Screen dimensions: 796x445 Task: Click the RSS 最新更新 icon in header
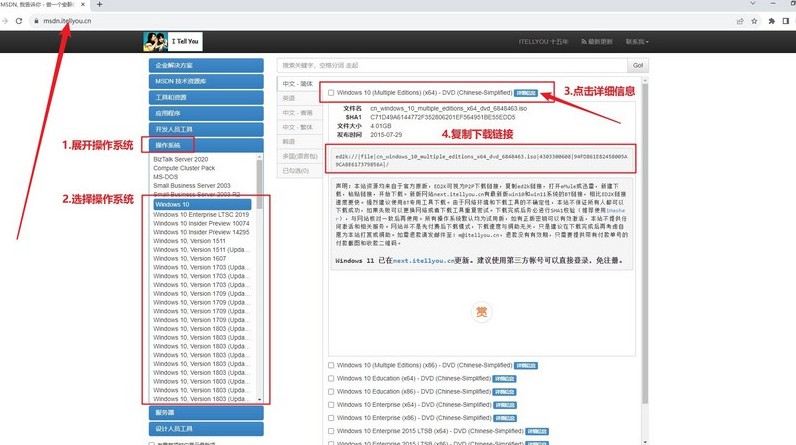582,42
